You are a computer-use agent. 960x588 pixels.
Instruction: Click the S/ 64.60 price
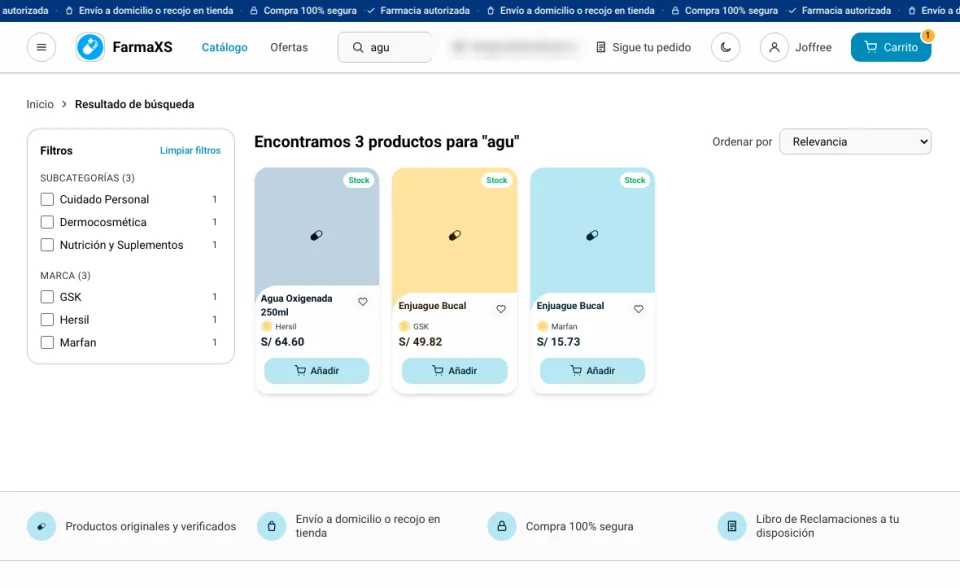pyautogui.click(x=282, y=342)
